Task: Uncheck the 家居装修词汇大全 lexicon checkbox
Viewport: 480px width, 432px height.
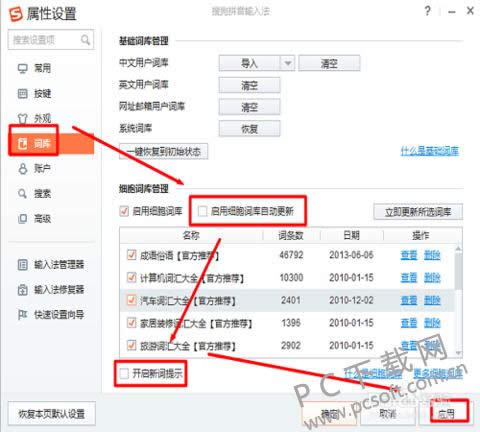Action: click(x=131, y=323)
